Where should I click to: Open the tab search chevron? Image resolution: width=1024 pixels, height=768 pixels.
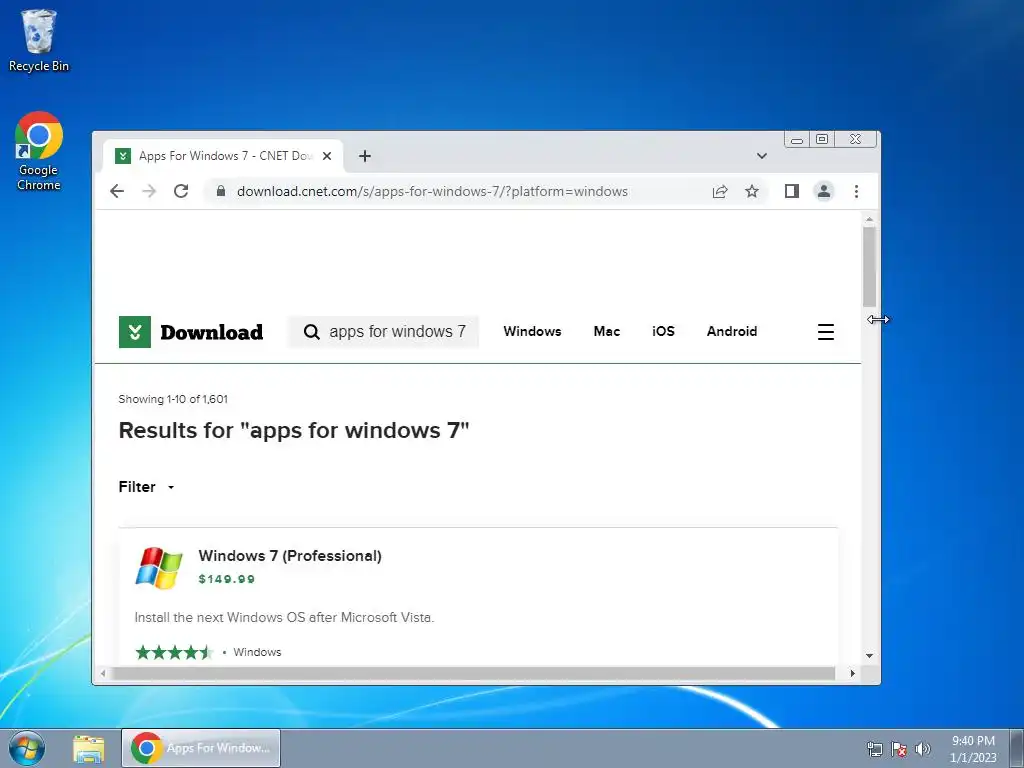pyautogui.click(x=761, y=156)
